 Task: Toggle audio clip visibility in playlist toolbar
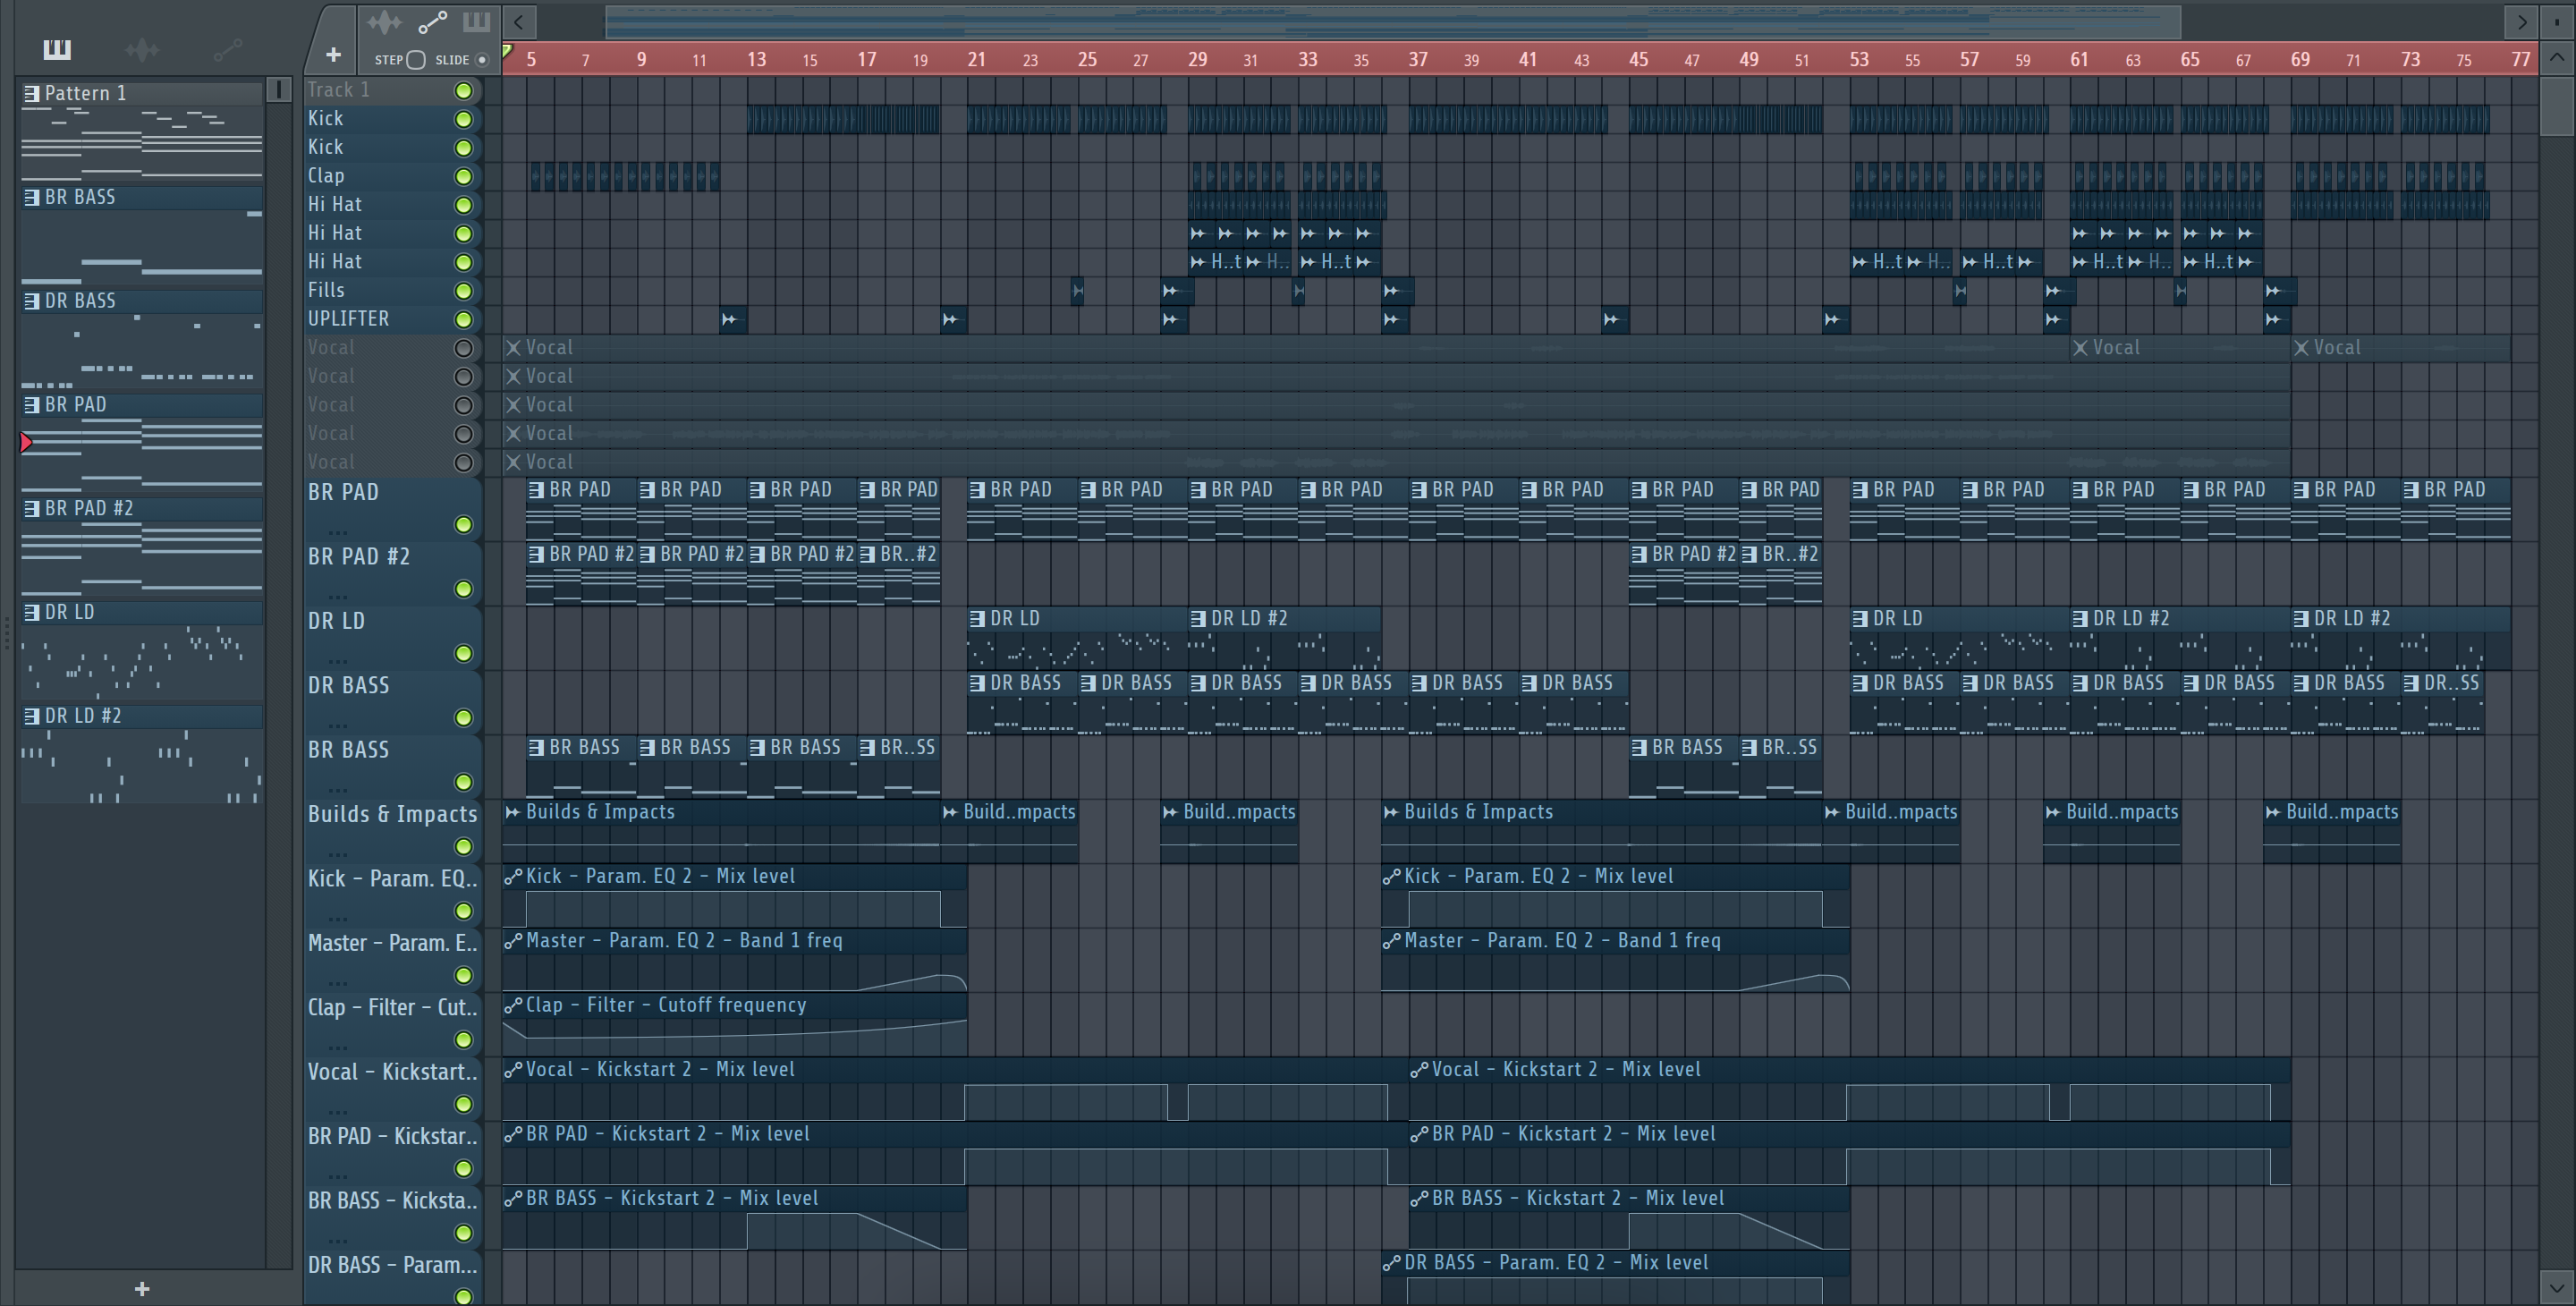pyautogui.click(x=384, y=22)
